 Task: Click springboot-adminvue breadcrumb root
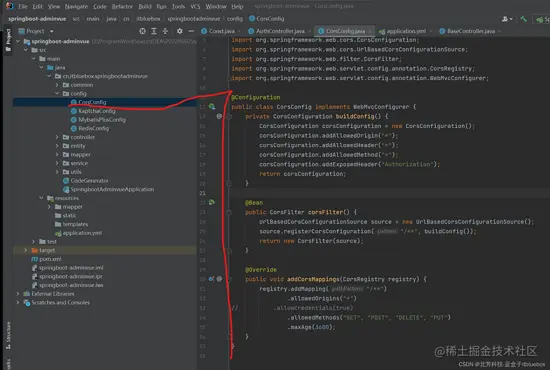[37, 19]
